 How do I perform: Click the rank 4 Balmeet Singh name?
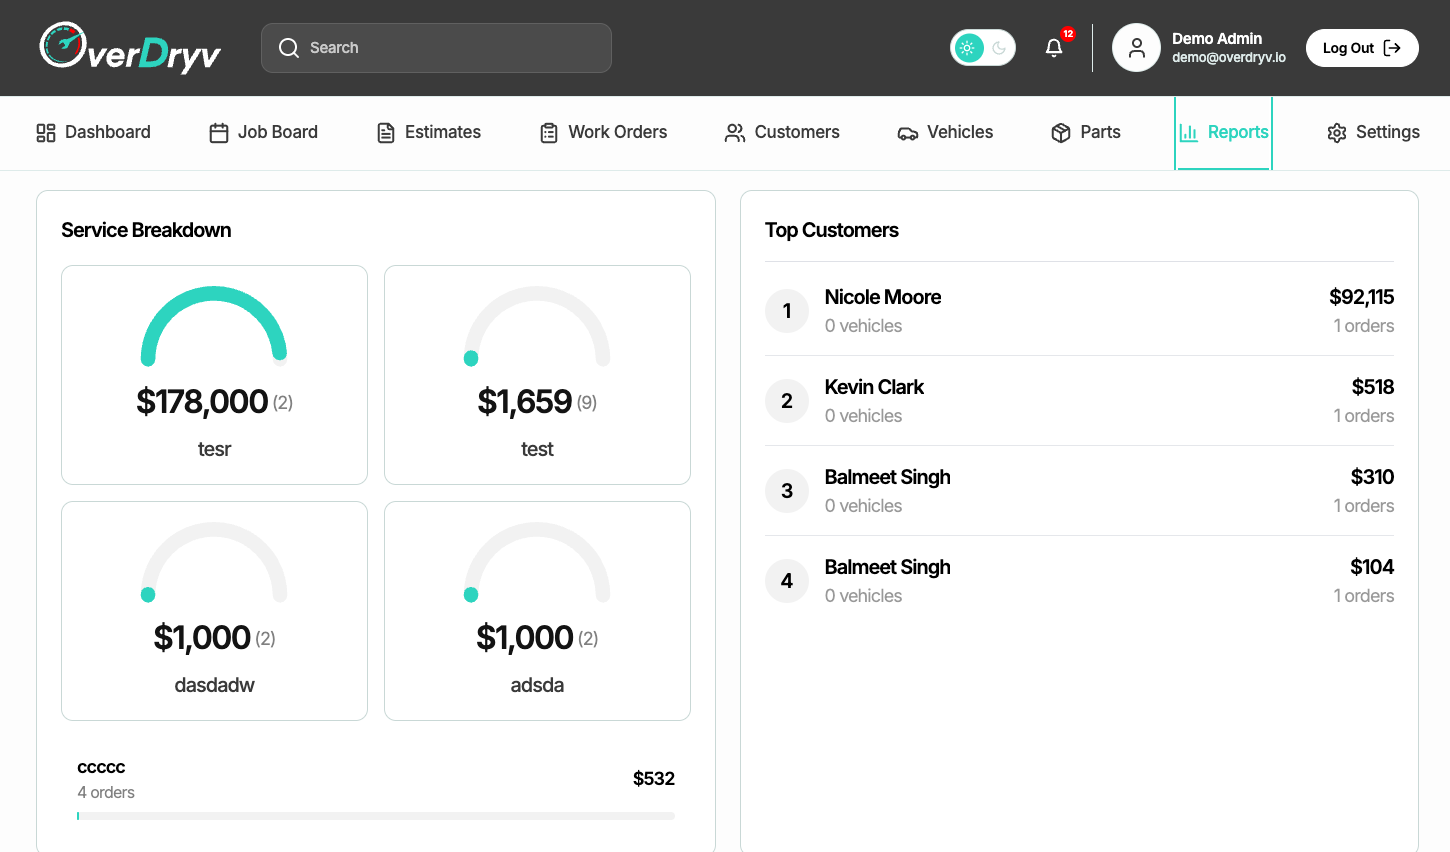tap(887, 567)
